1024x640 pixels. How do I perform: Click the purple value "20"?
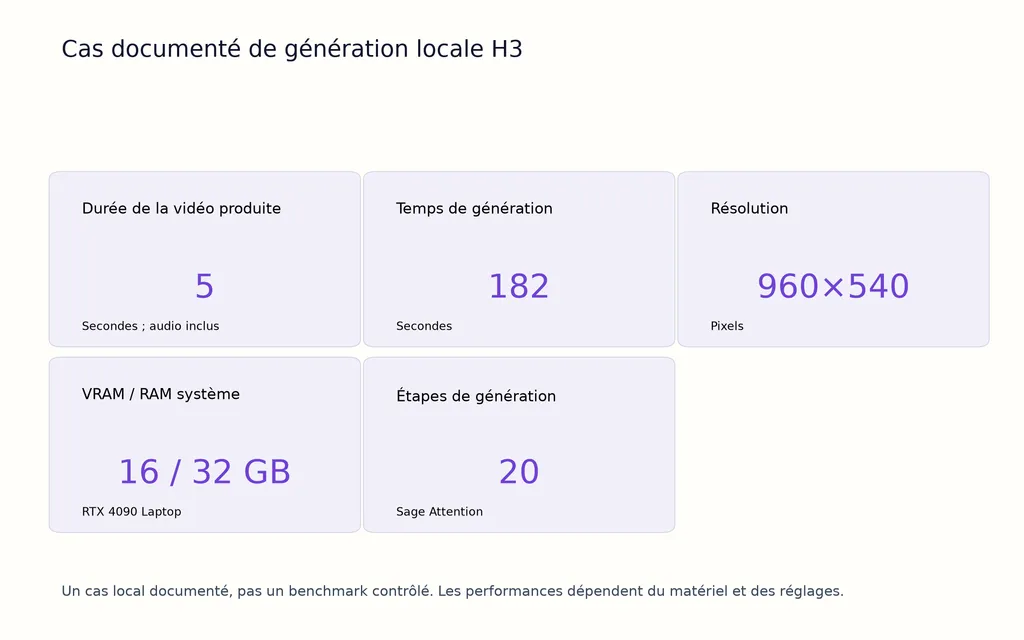[519, 472]
